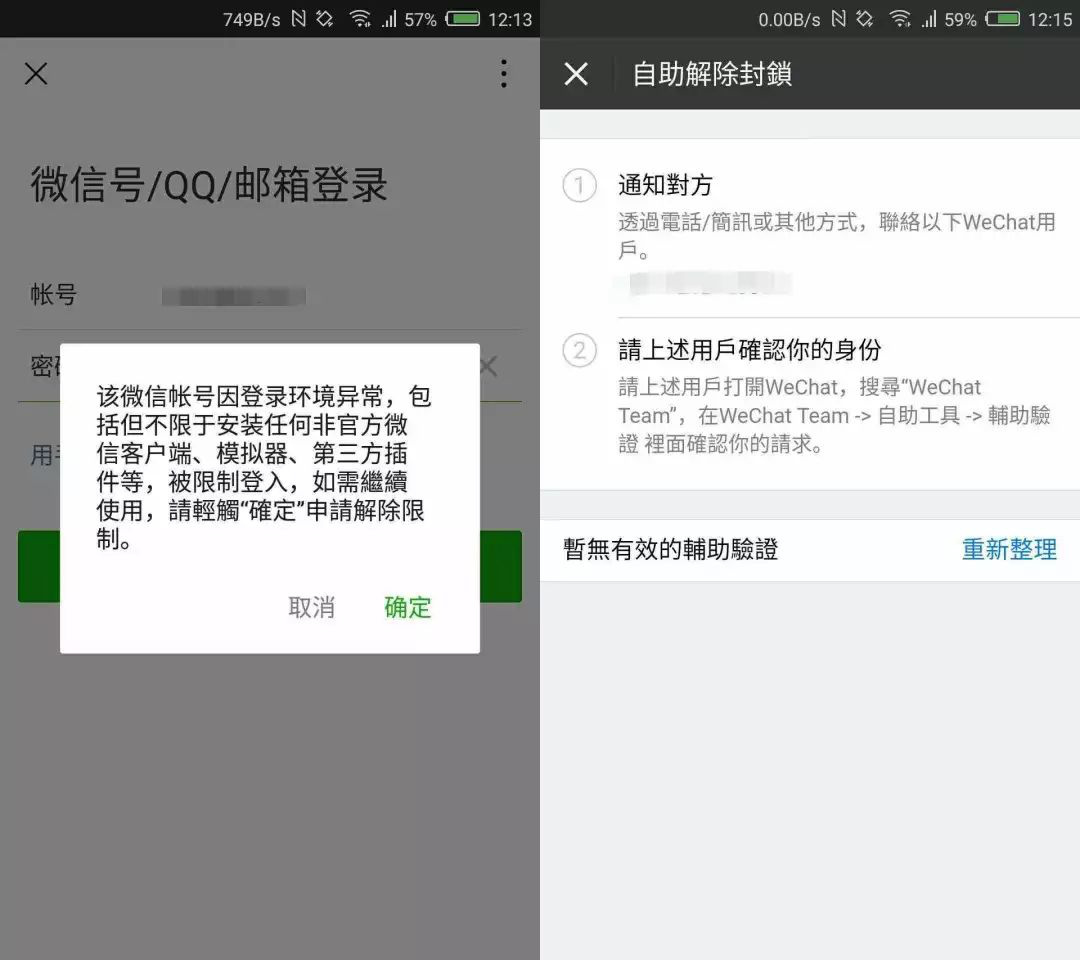Image resolution: width=1080 pixels, height=960 pixels.
Task: Tap the 帐号 field label
Action: point(53,294)
